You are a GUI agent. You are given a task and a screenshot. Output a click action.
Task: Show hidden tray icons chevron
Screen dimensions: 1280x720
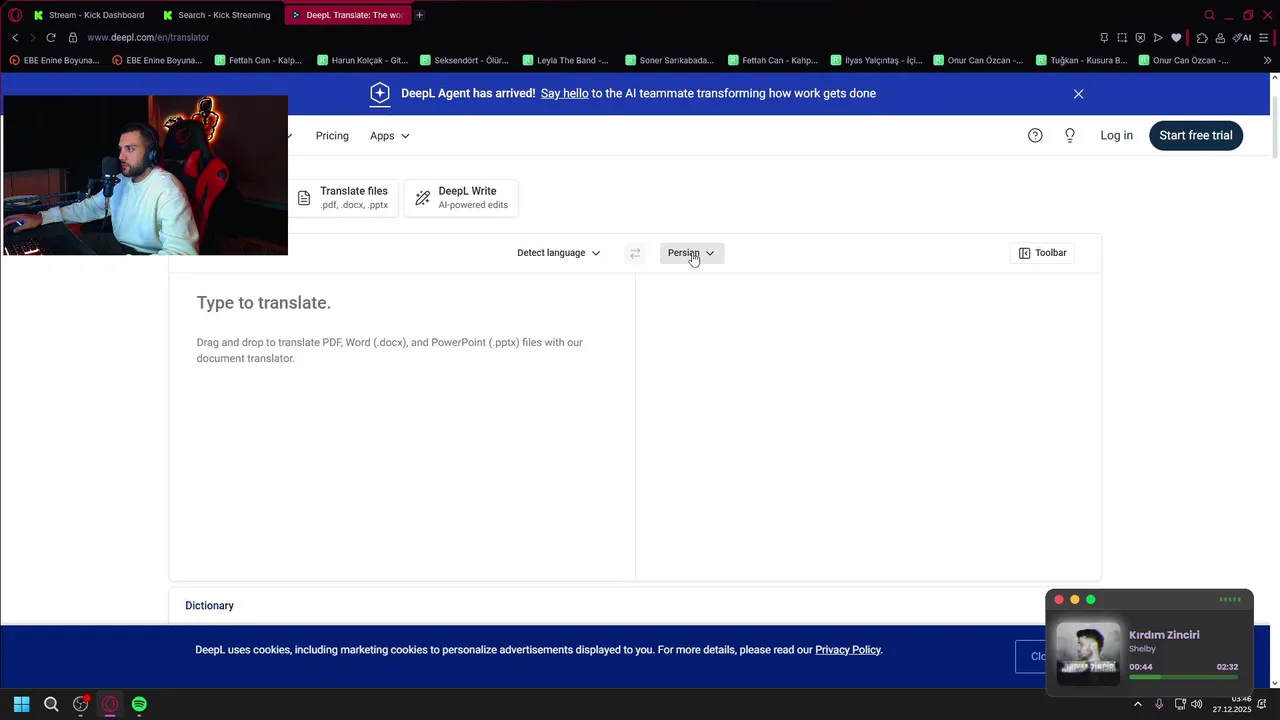pyautogui.click(x=1137, y=704)
